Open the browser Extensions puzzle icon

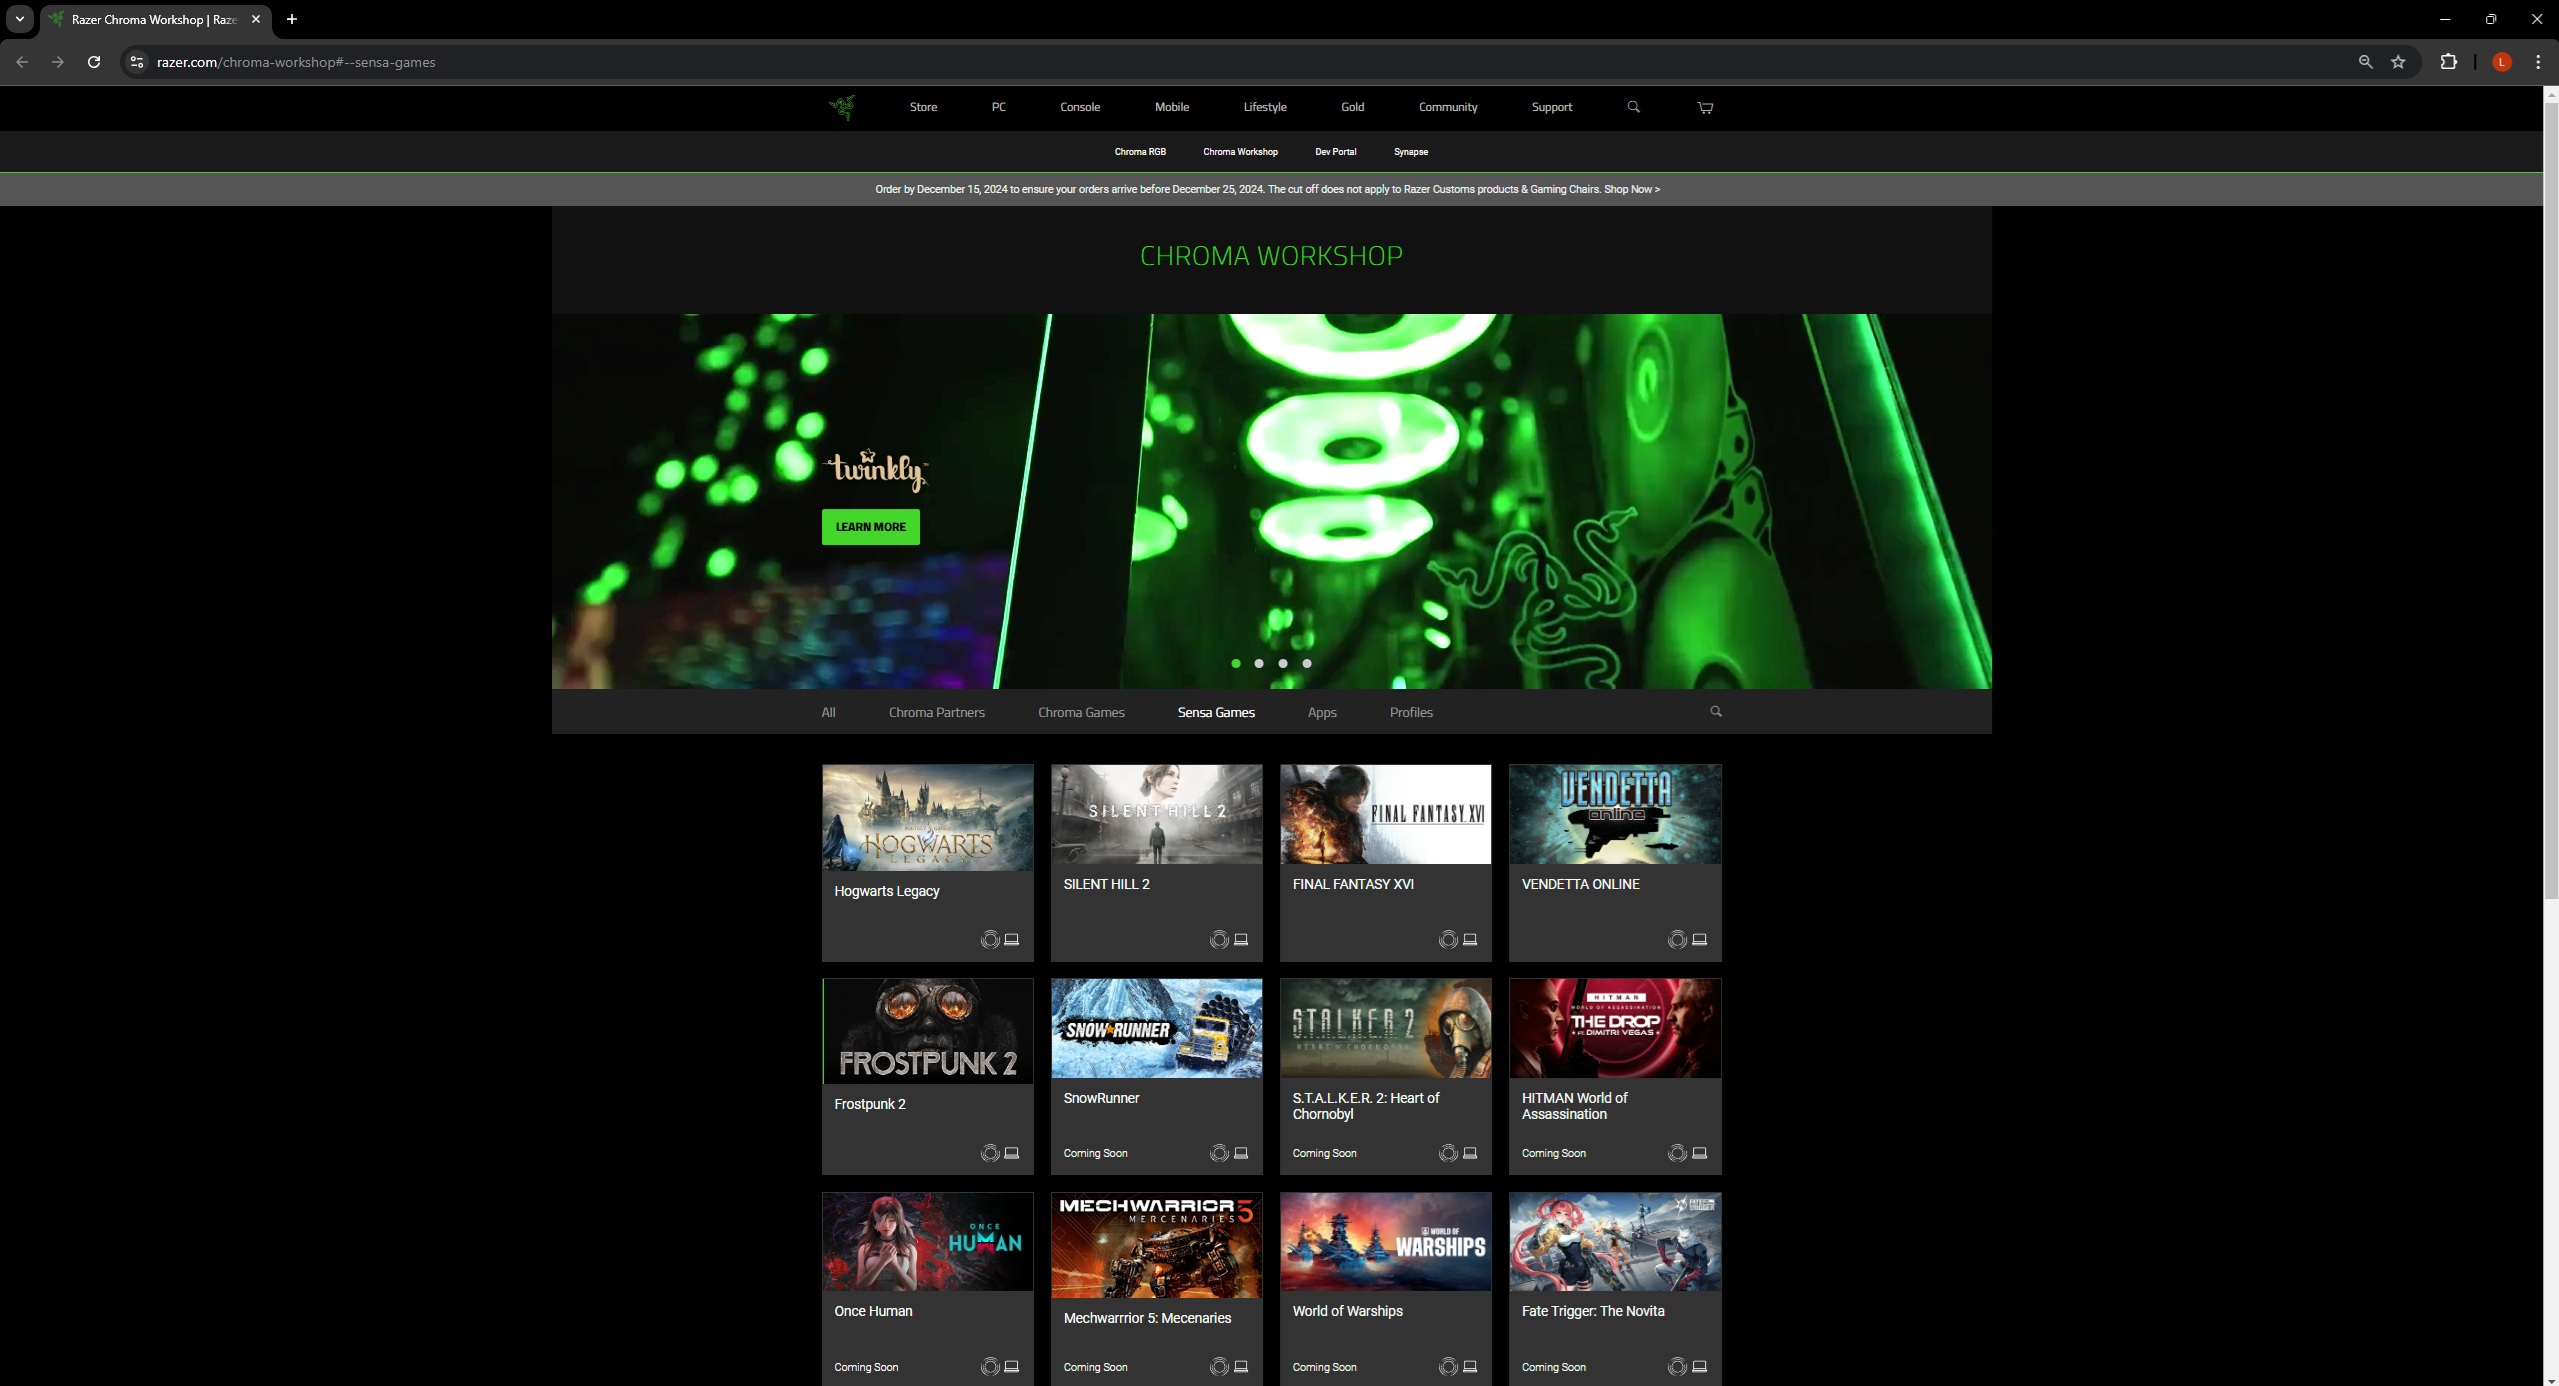tap(2448, 62)
